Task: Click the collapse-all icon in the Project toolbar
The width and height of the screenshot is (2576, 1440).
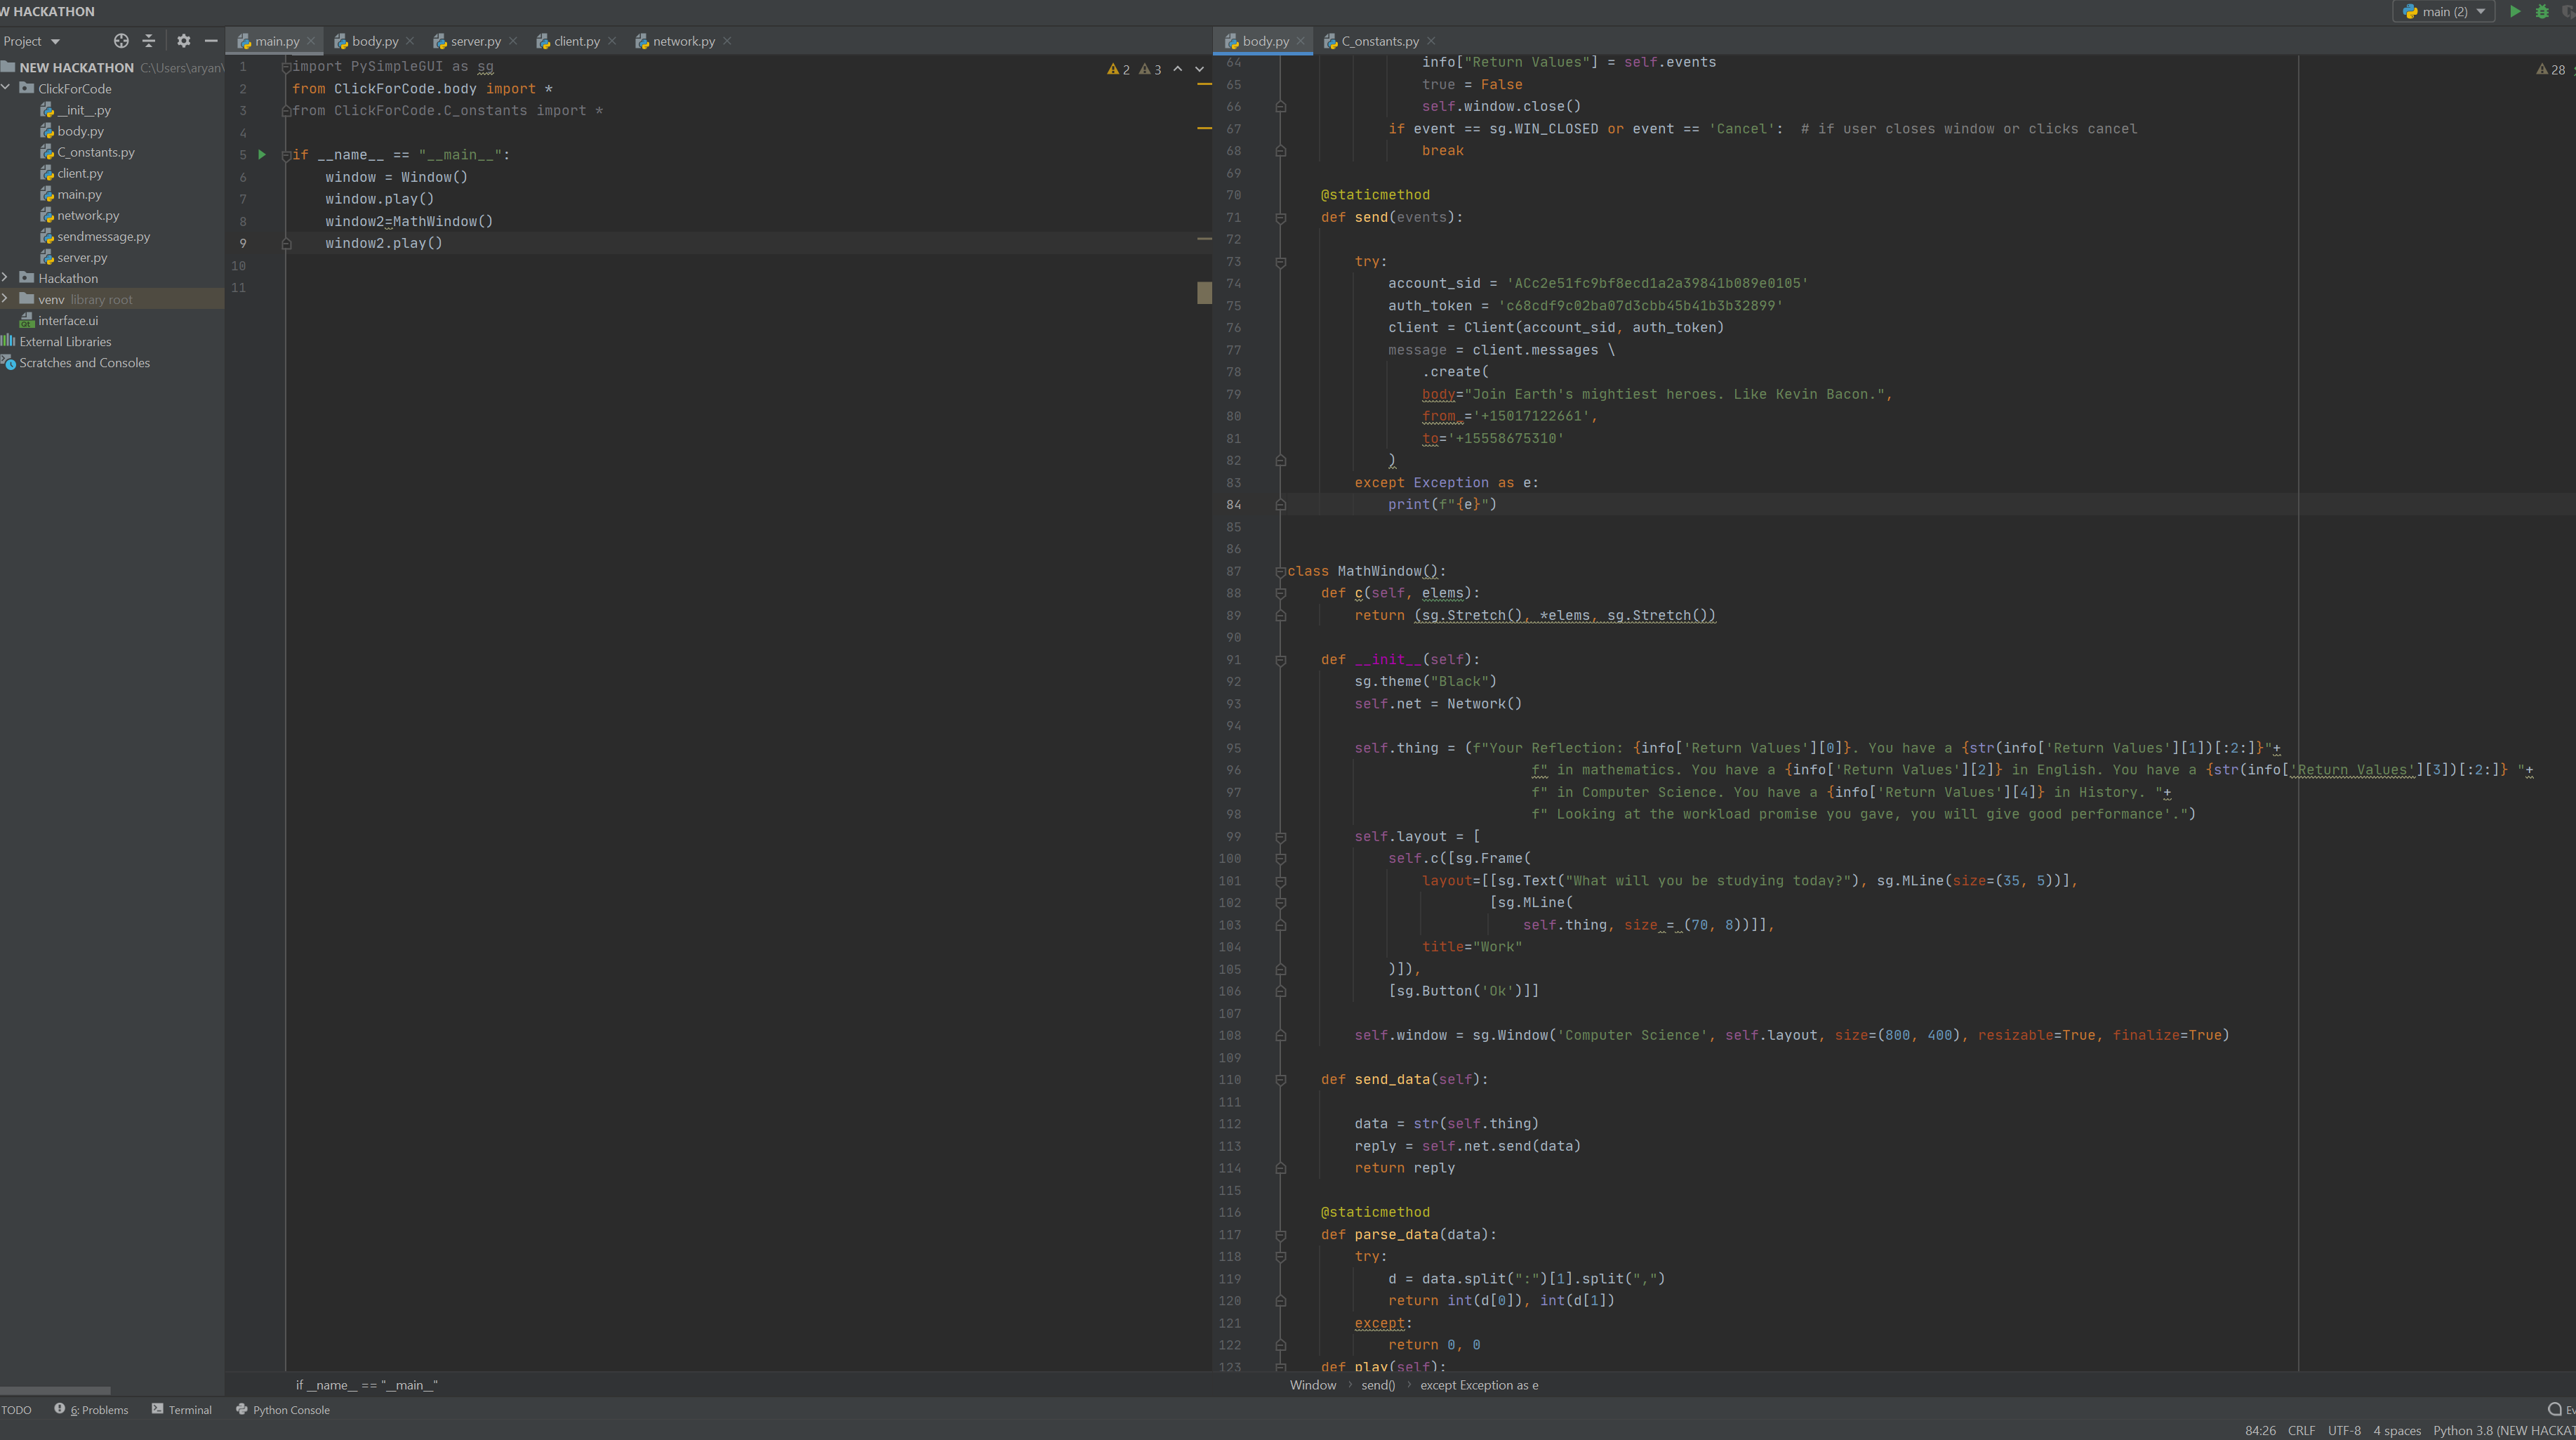Action: (x=149, y=41)
